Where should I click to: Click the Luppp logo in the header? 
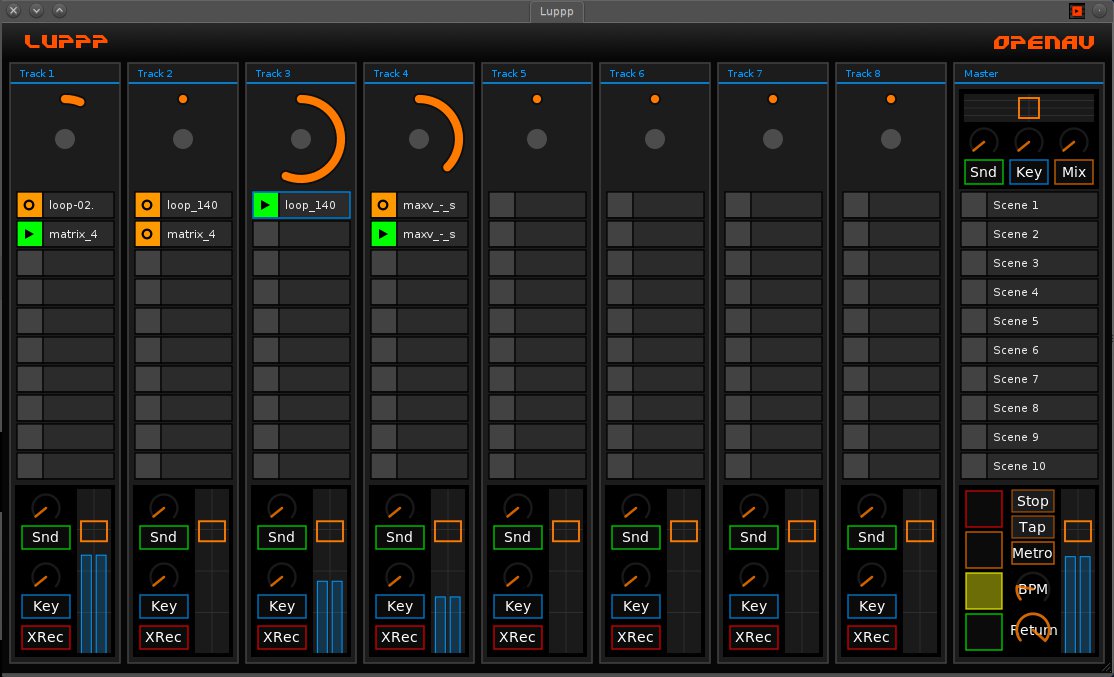(66, 42)
